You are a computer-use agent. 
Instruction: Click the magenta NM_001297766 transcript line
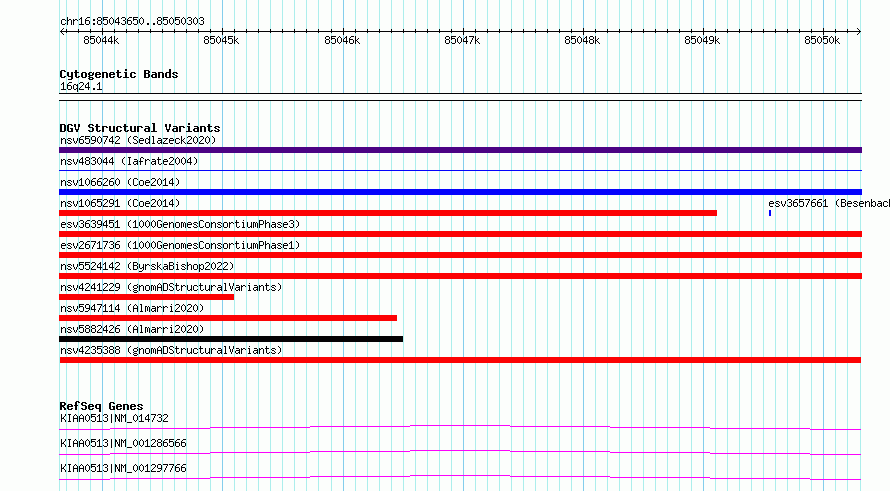[460, 477]
